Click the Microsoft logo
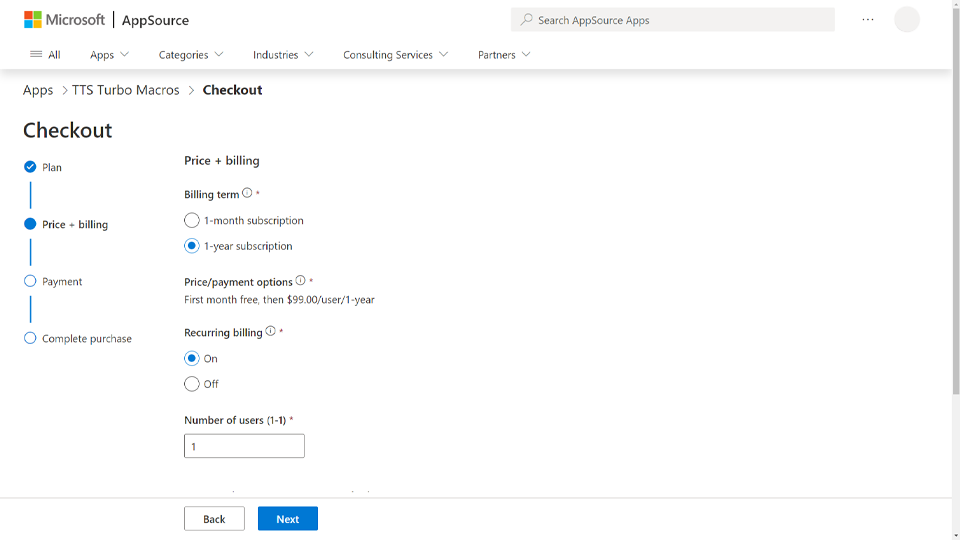The width and height of the screenshot is (960, 540). [64, 20]
